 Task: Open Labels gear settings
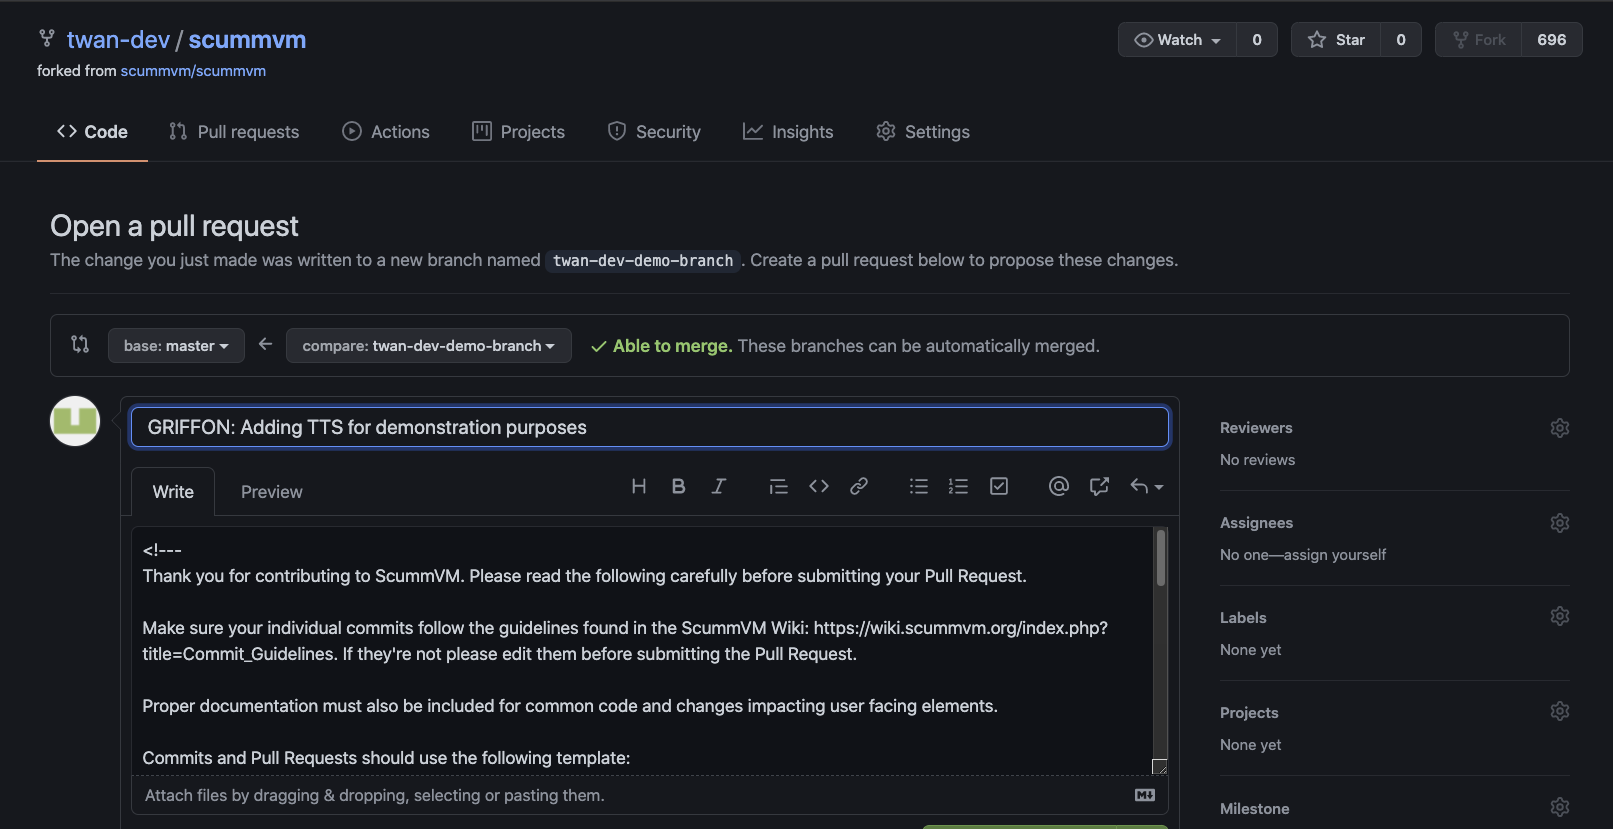[1560, 616]
